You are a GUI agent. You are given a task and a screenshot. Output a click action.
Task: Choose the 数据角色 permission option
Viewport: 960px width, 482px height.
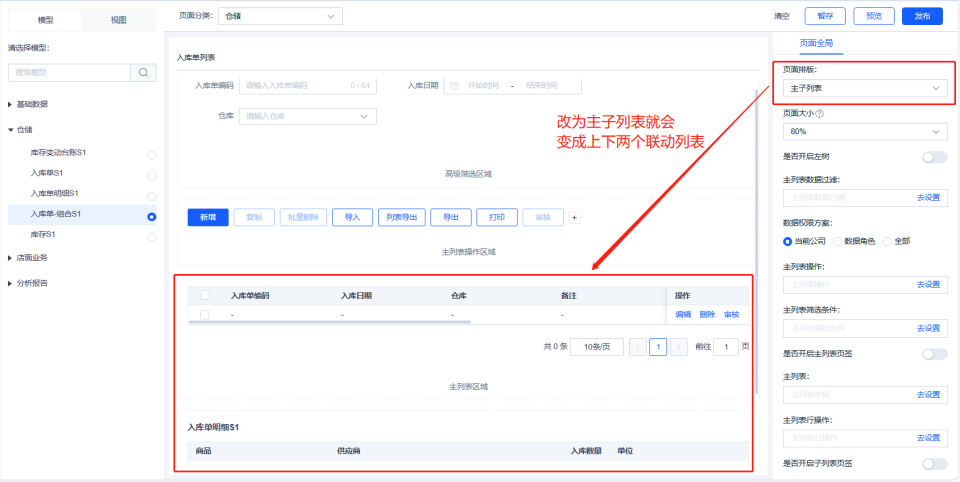point(854,241)
